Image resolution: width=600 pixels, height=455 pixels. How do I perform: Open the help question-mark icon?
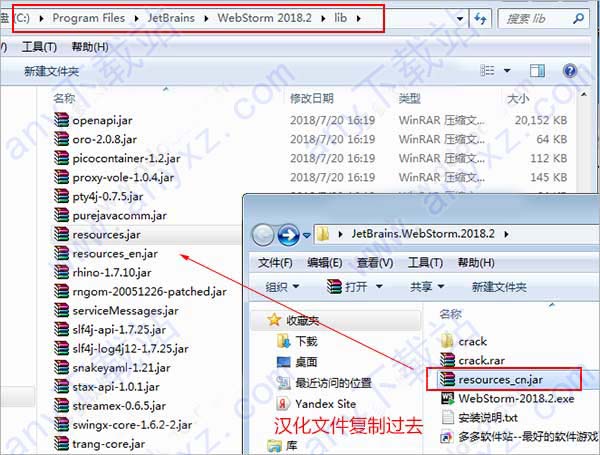point(570,71)
